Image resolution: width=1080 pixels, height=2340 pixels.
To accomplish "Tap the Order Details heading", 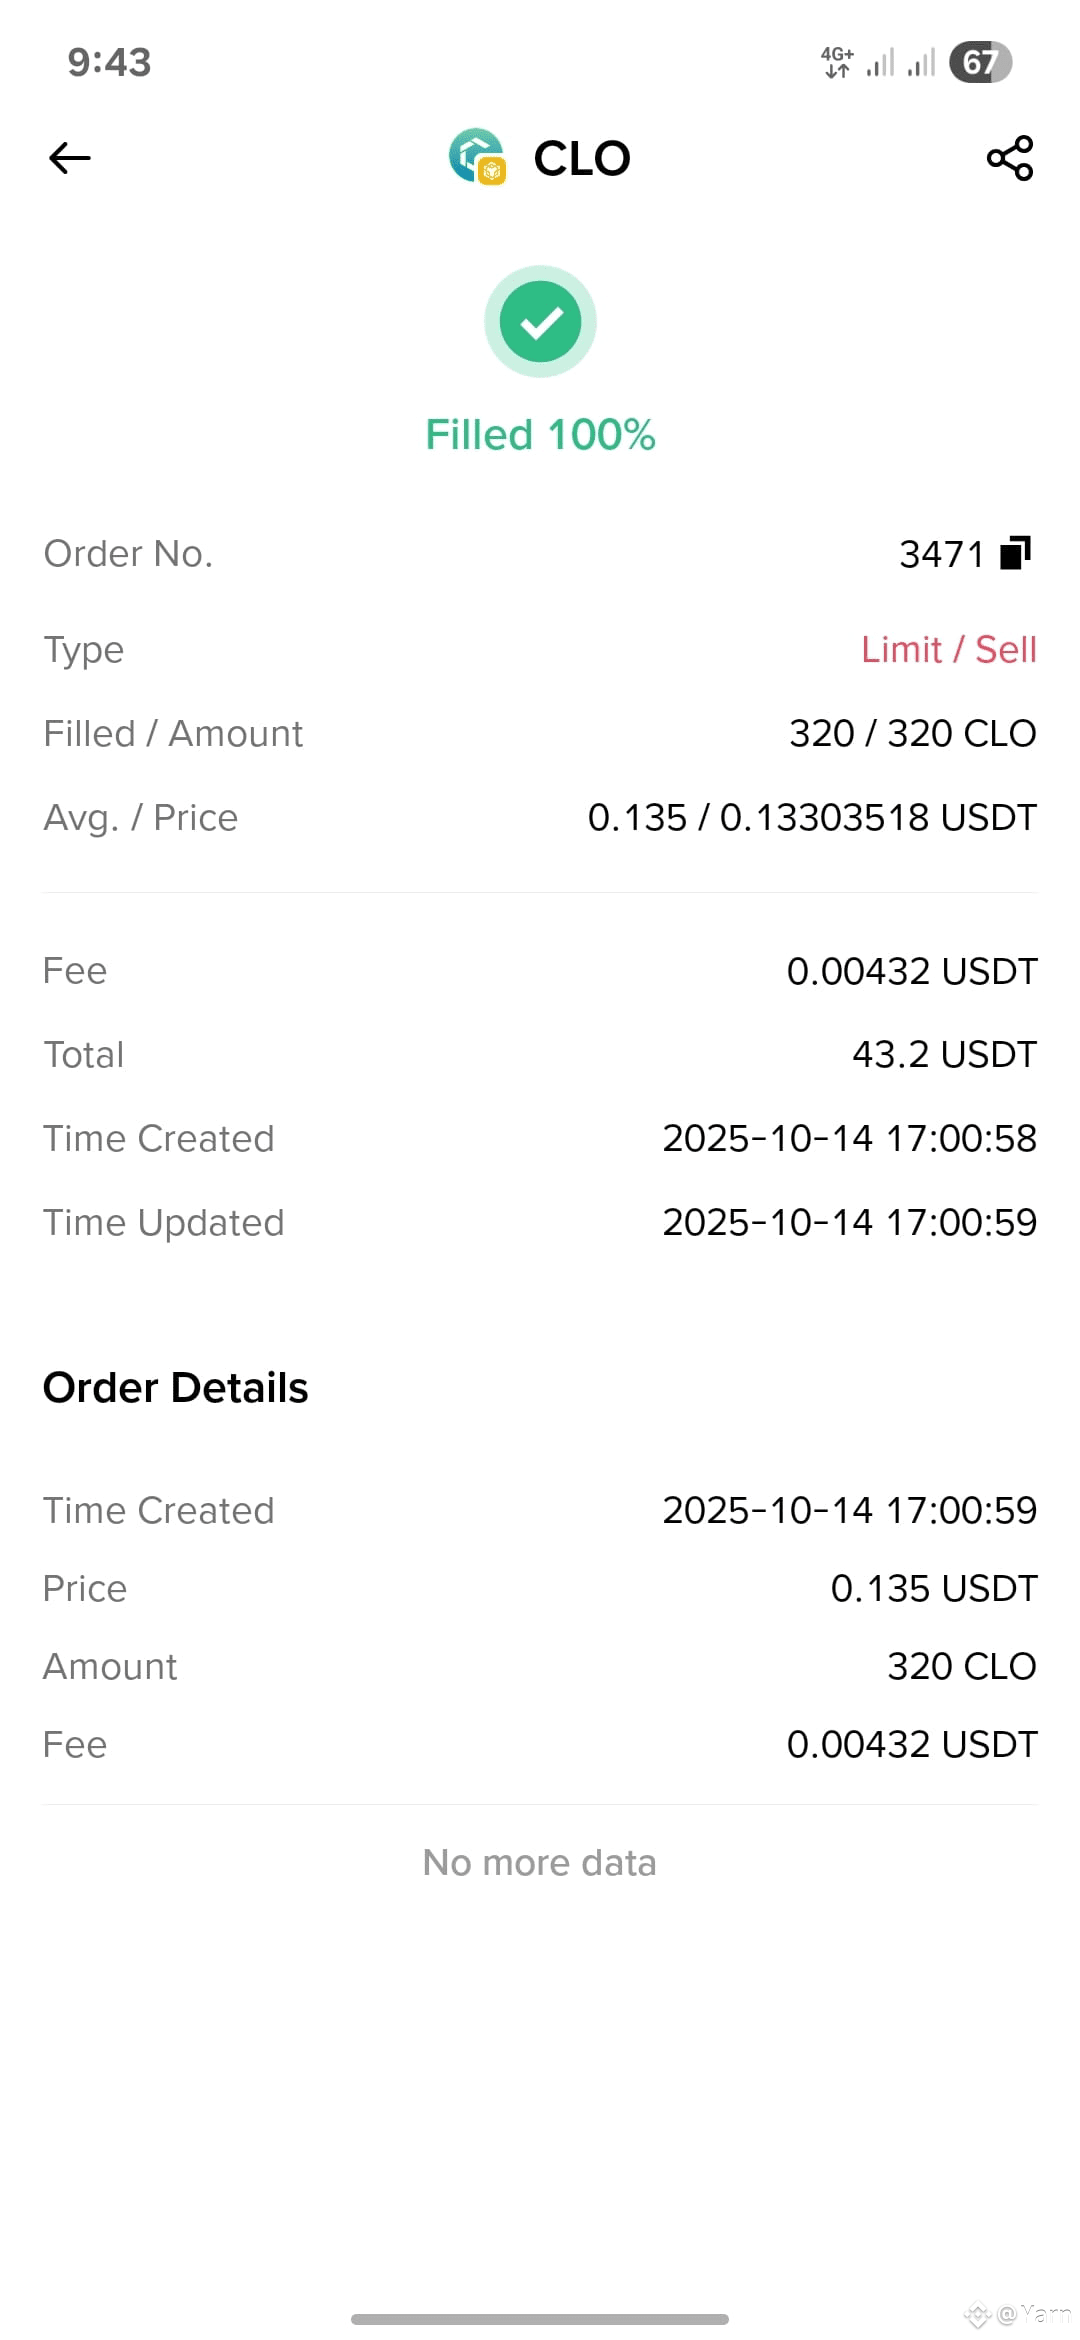I will pos(176,1388).
